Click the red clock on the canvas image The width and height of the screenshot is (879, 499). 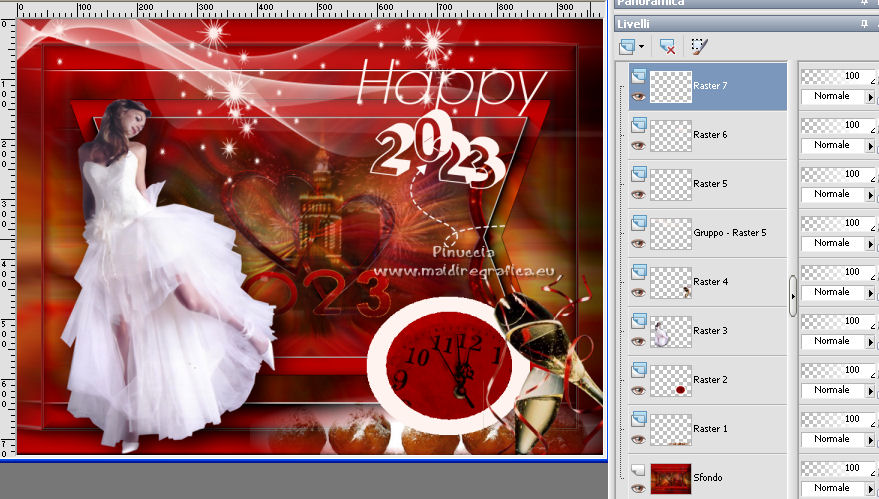coord(450,364)
